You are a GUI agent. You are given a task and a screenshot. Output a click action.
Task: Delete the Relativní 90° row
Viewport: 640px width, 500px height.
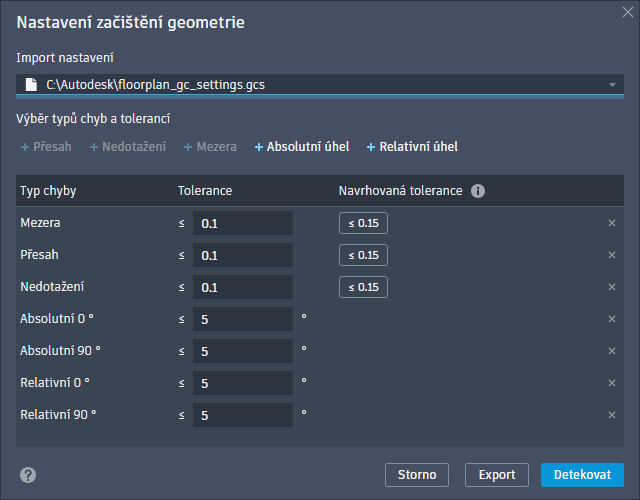tap(612, 414)
